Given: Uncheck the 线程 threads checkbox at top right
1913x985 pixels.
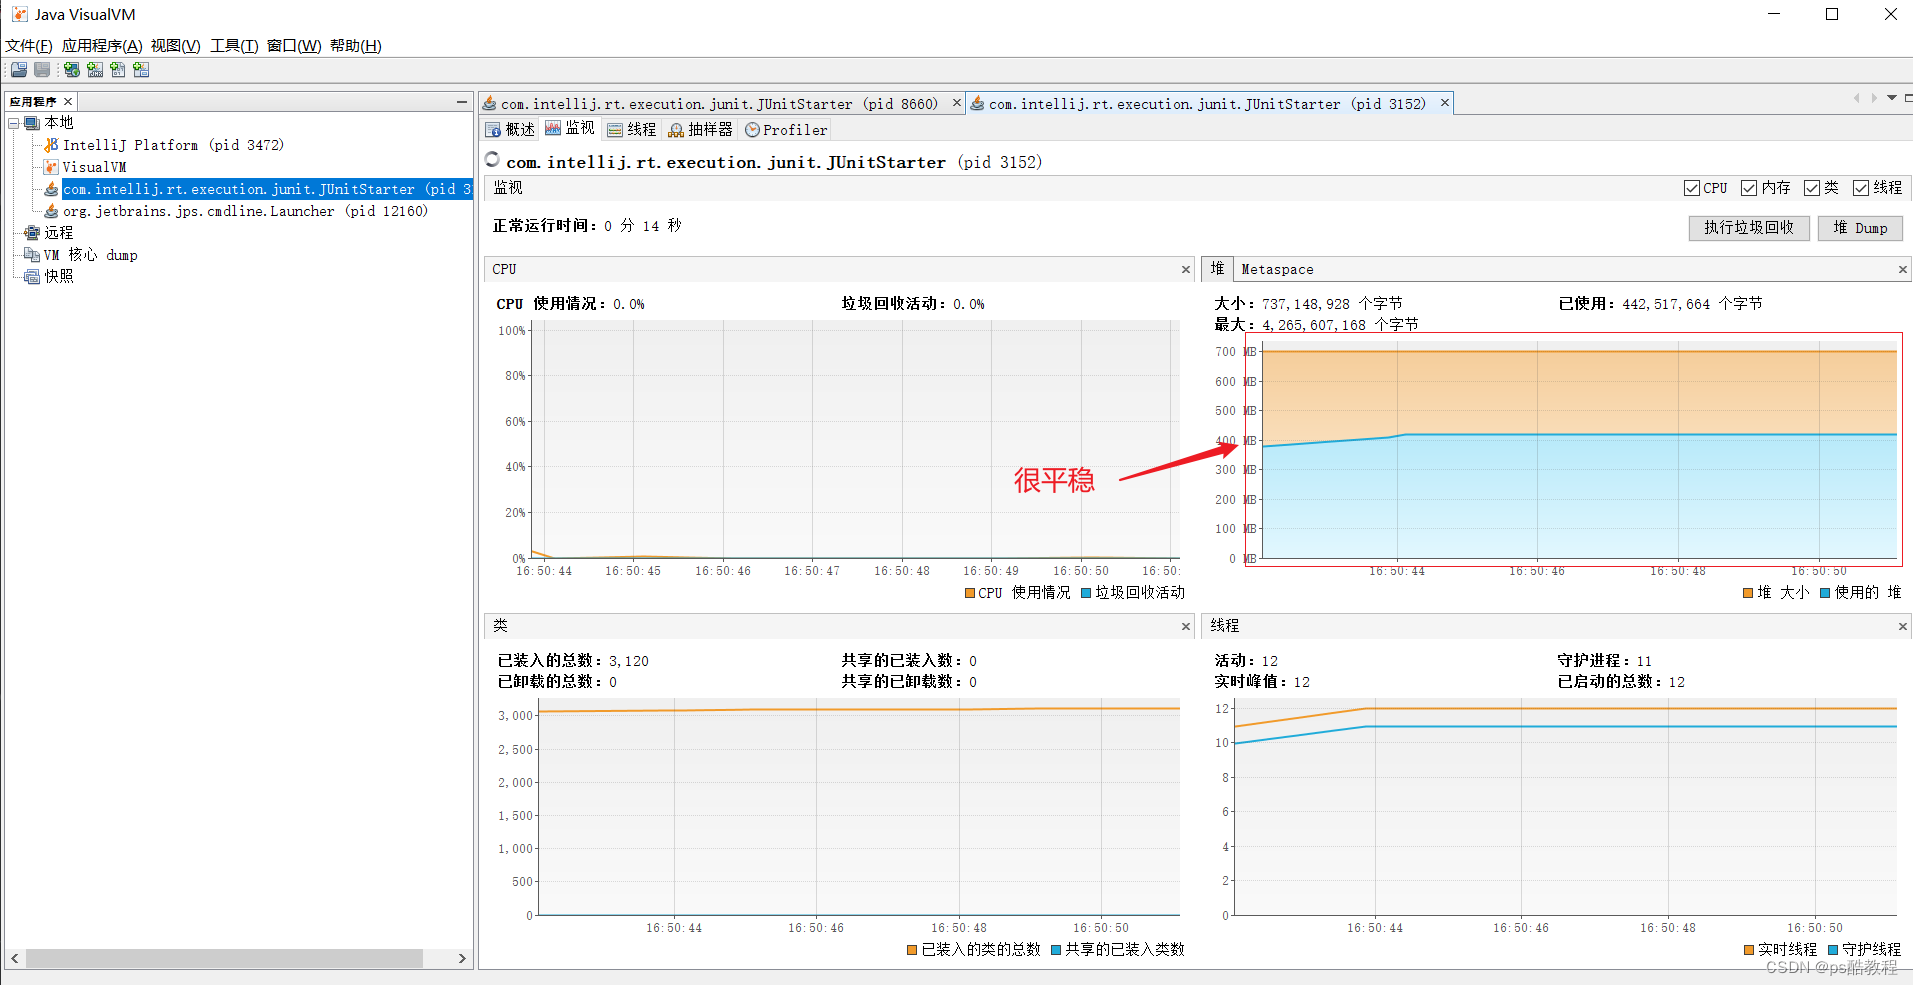Looking at the screenshot, I should 1861,188.
